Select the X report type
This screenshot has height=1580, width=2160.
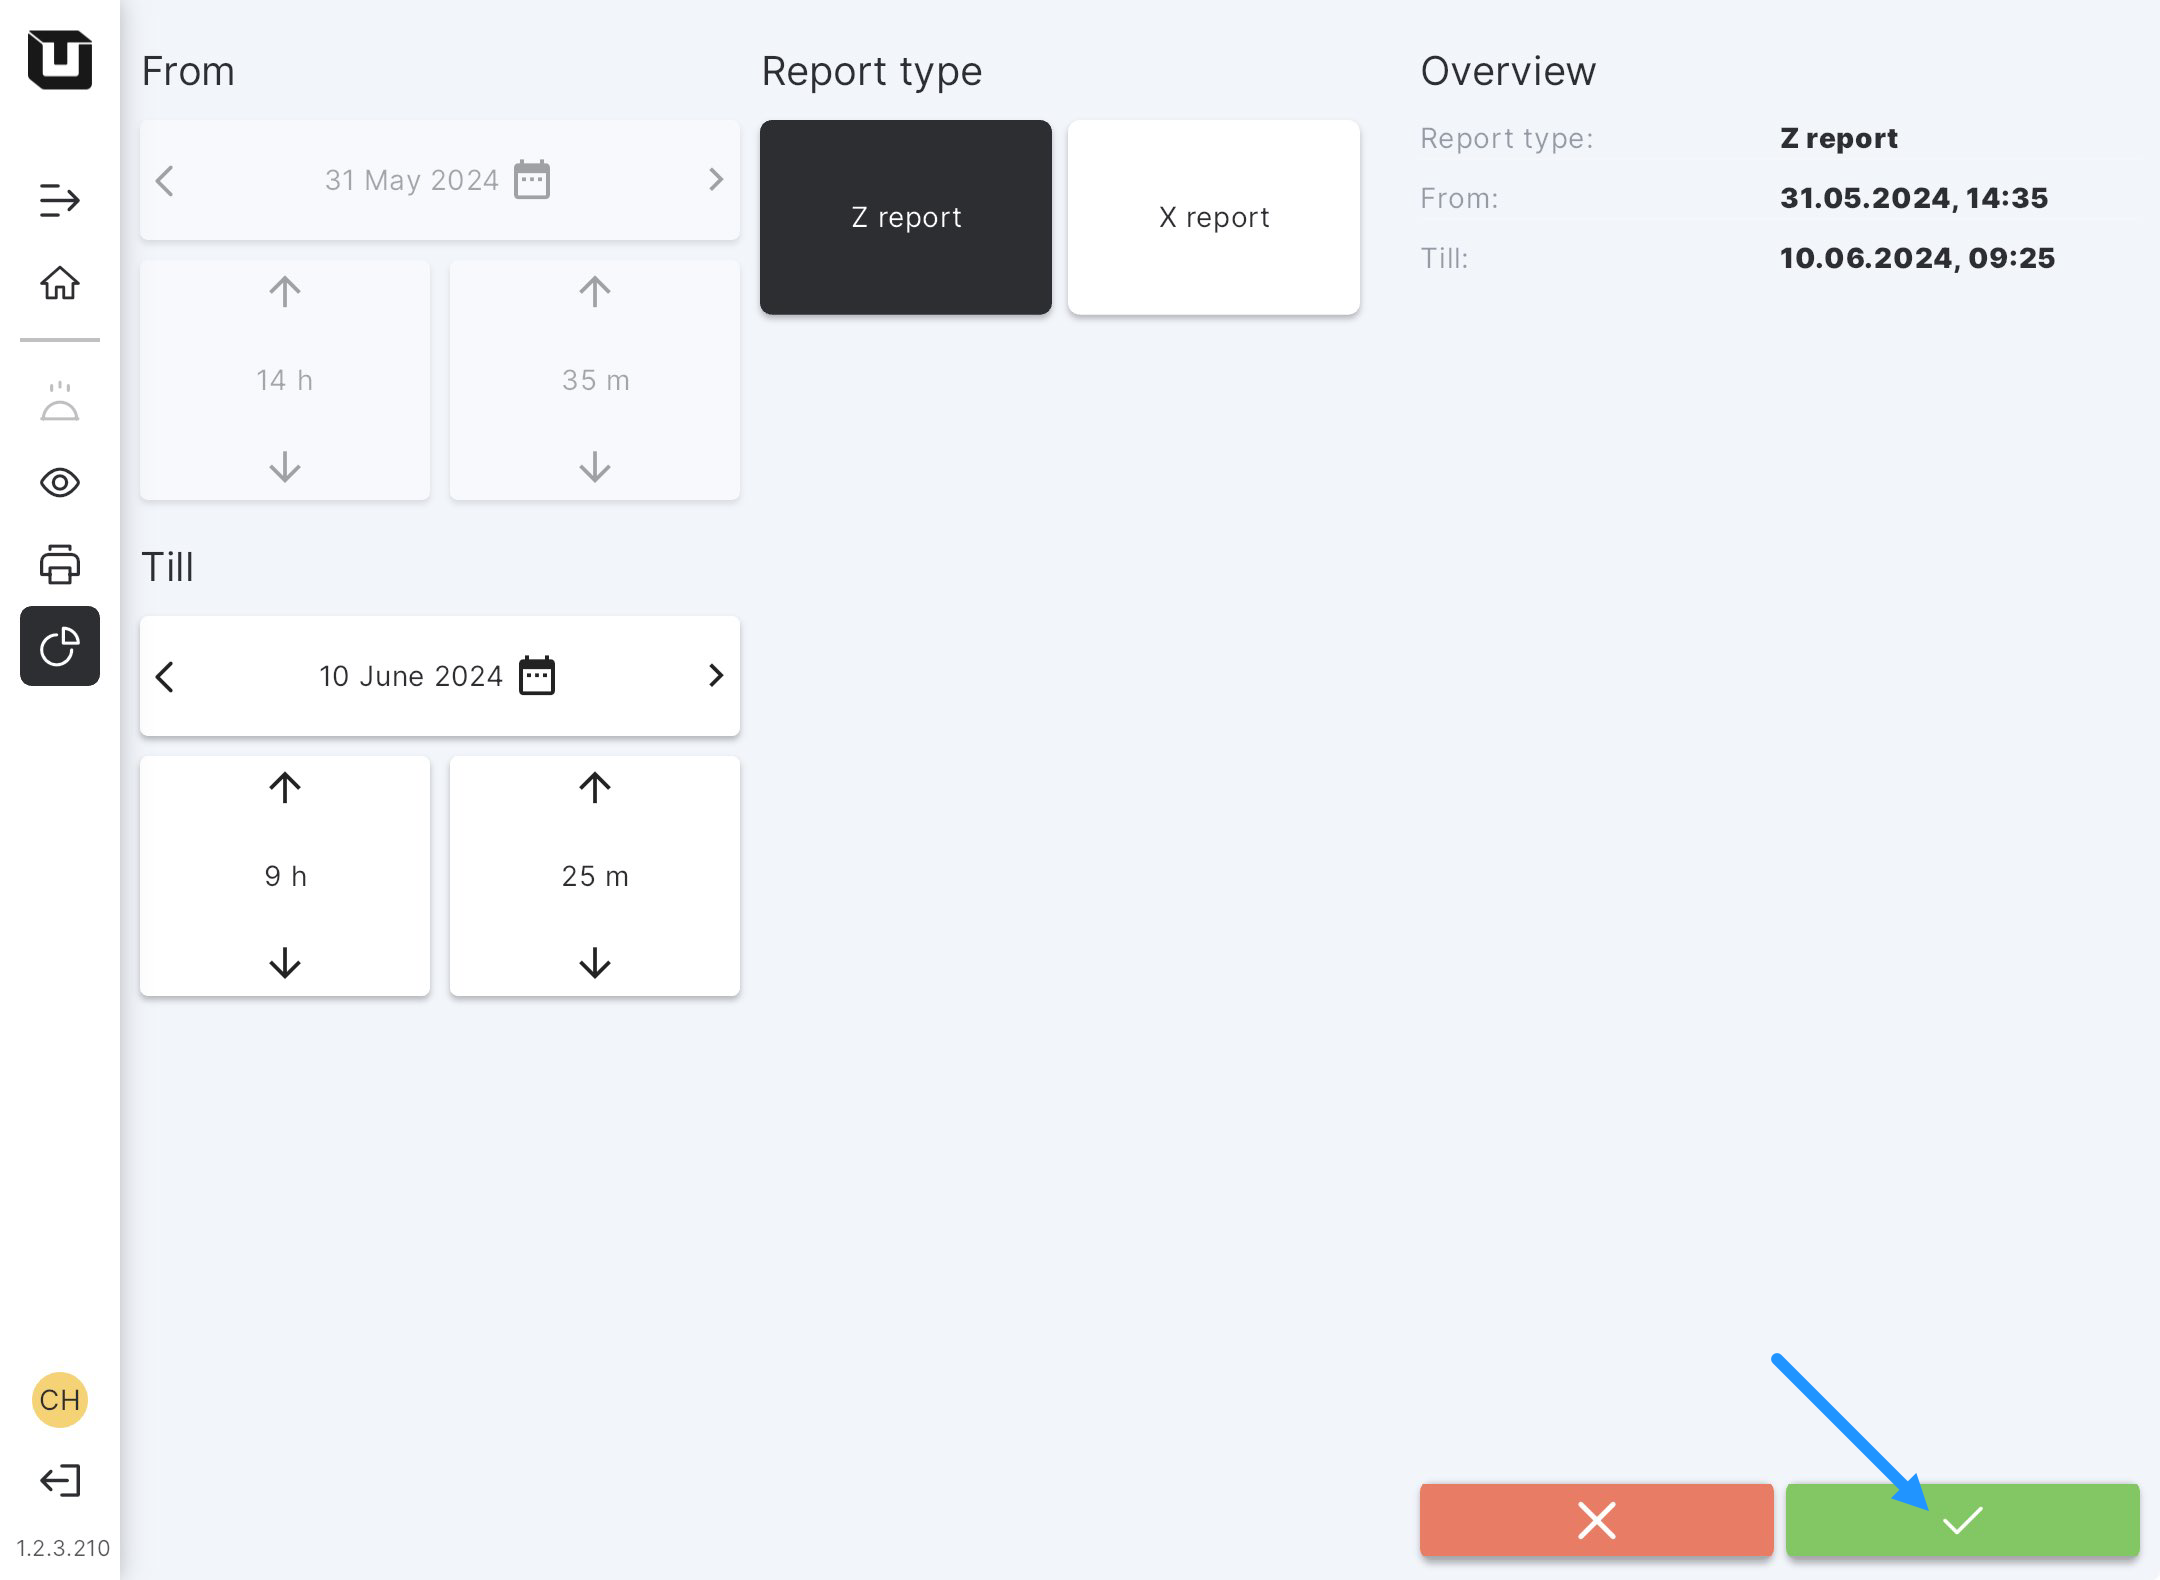pyautogui.click(x=1213, y=217)
